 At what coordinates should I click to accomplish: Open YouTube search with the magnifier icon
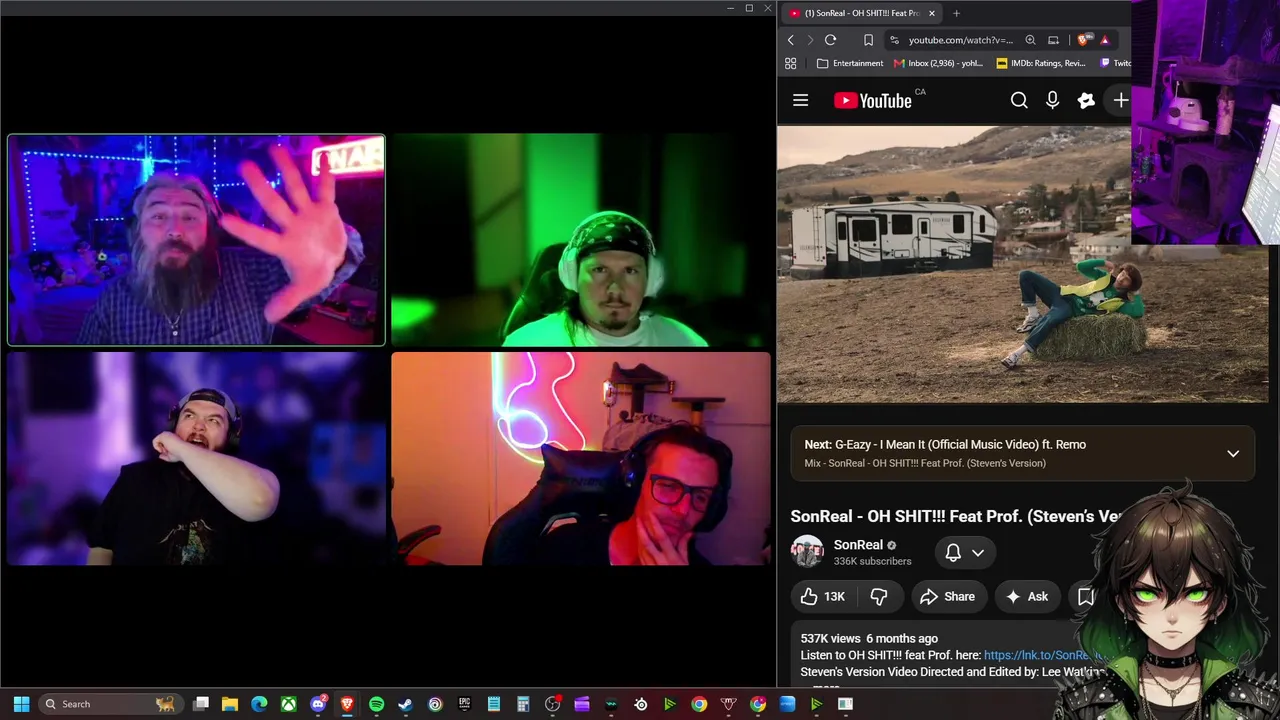[1019, 100]
